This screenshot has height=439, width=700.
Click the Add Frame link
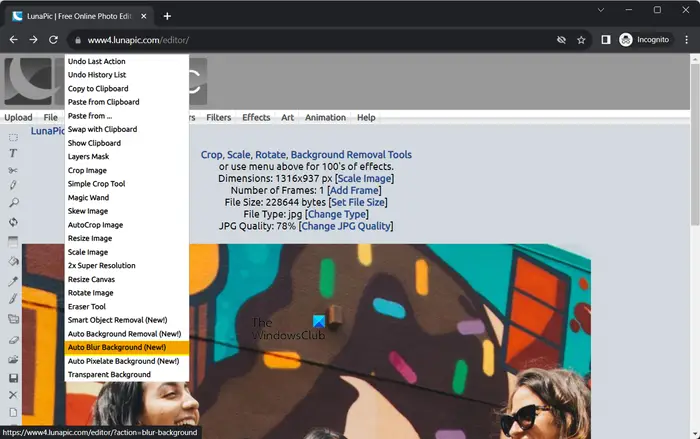pos(354,190)
